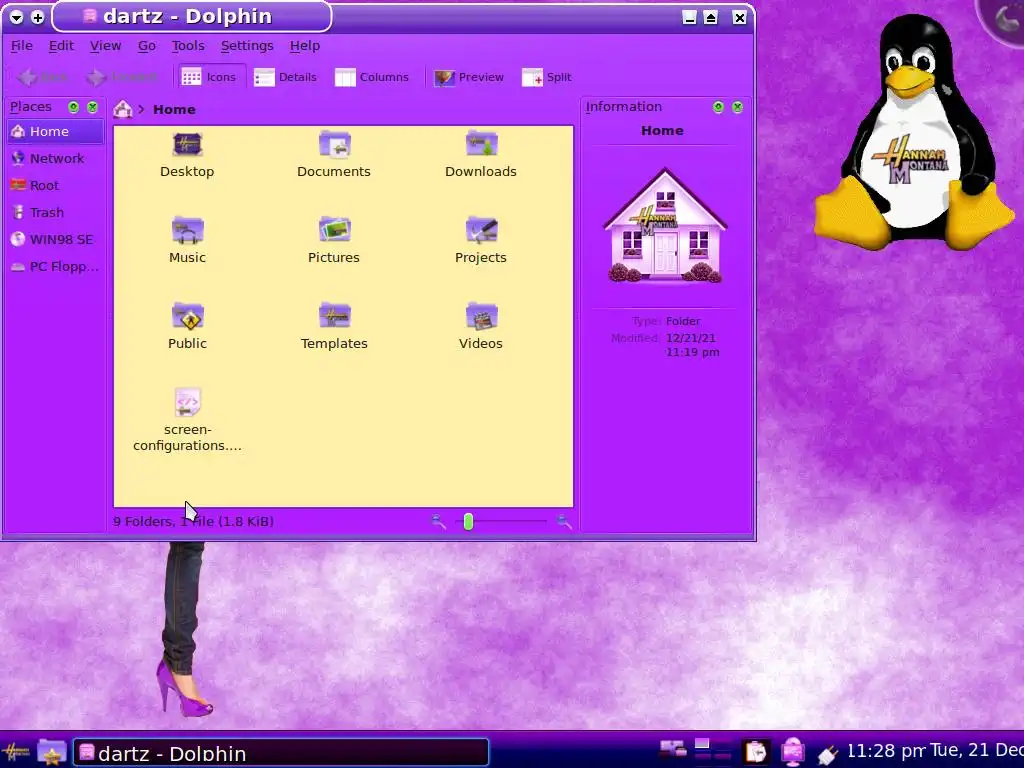Image resolution: width=1024 pixels, height=768 pixels.
Task: Toggle the Preview option
Action: 469,77
